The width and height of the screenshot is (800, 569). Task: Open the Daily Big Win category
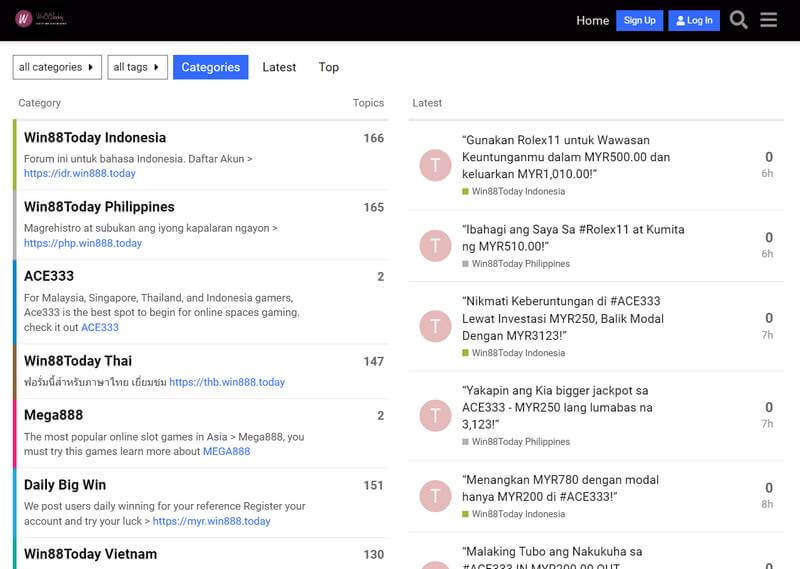click(65, 485)
